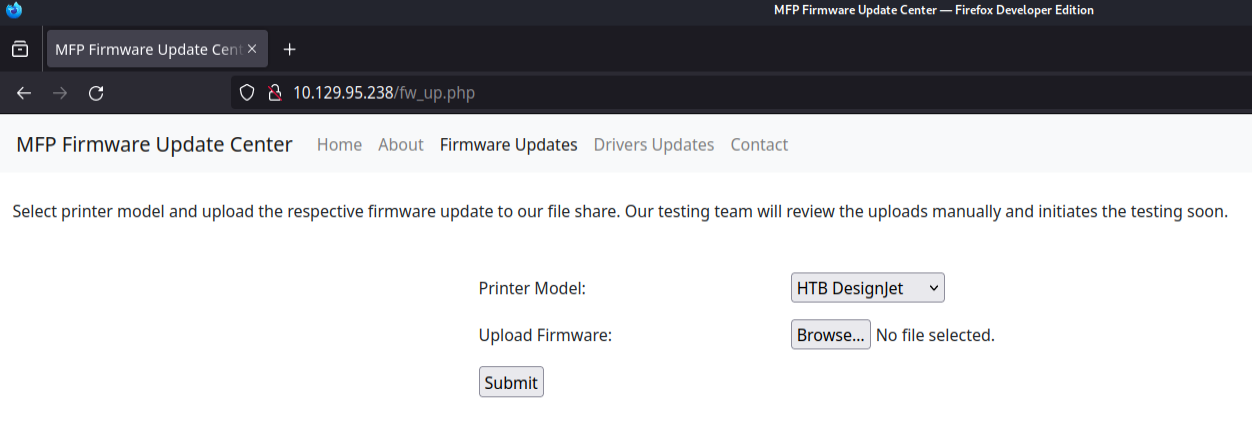Expand the Printer Model dropdown
Screen dimensions: 1252x427
867,288
